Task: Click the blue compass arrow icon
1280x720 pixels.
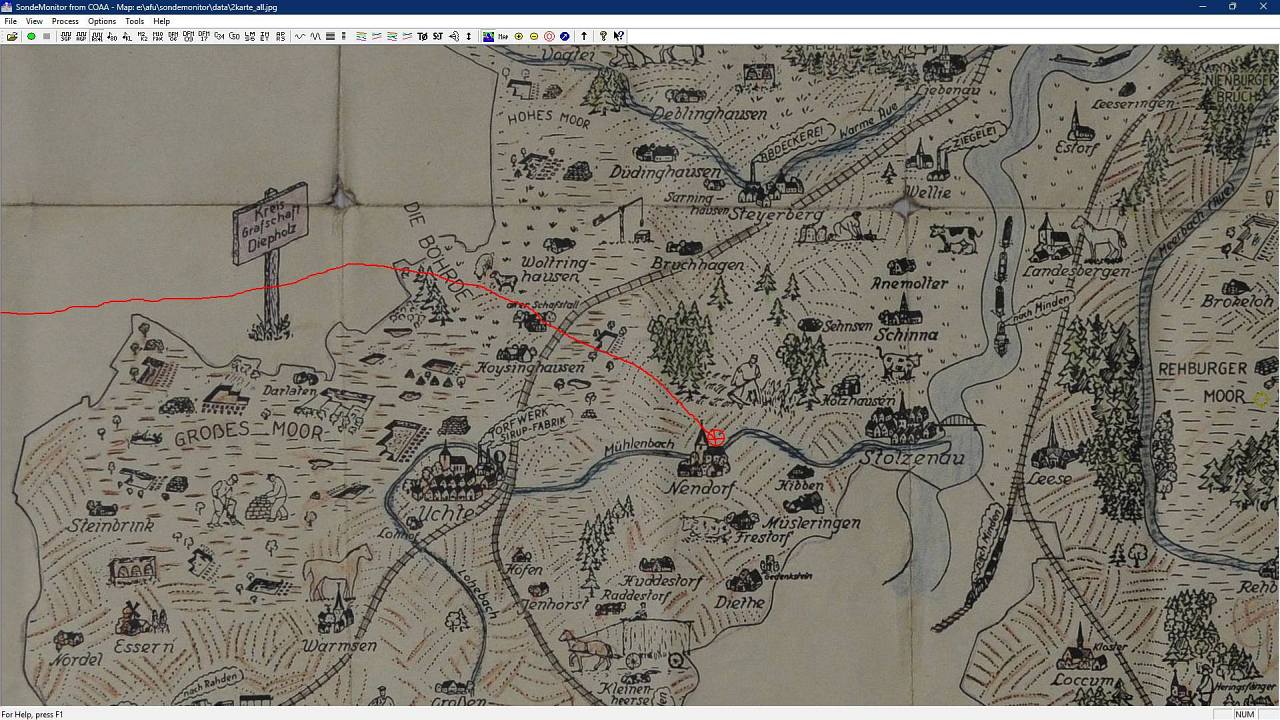Action: 565,36
